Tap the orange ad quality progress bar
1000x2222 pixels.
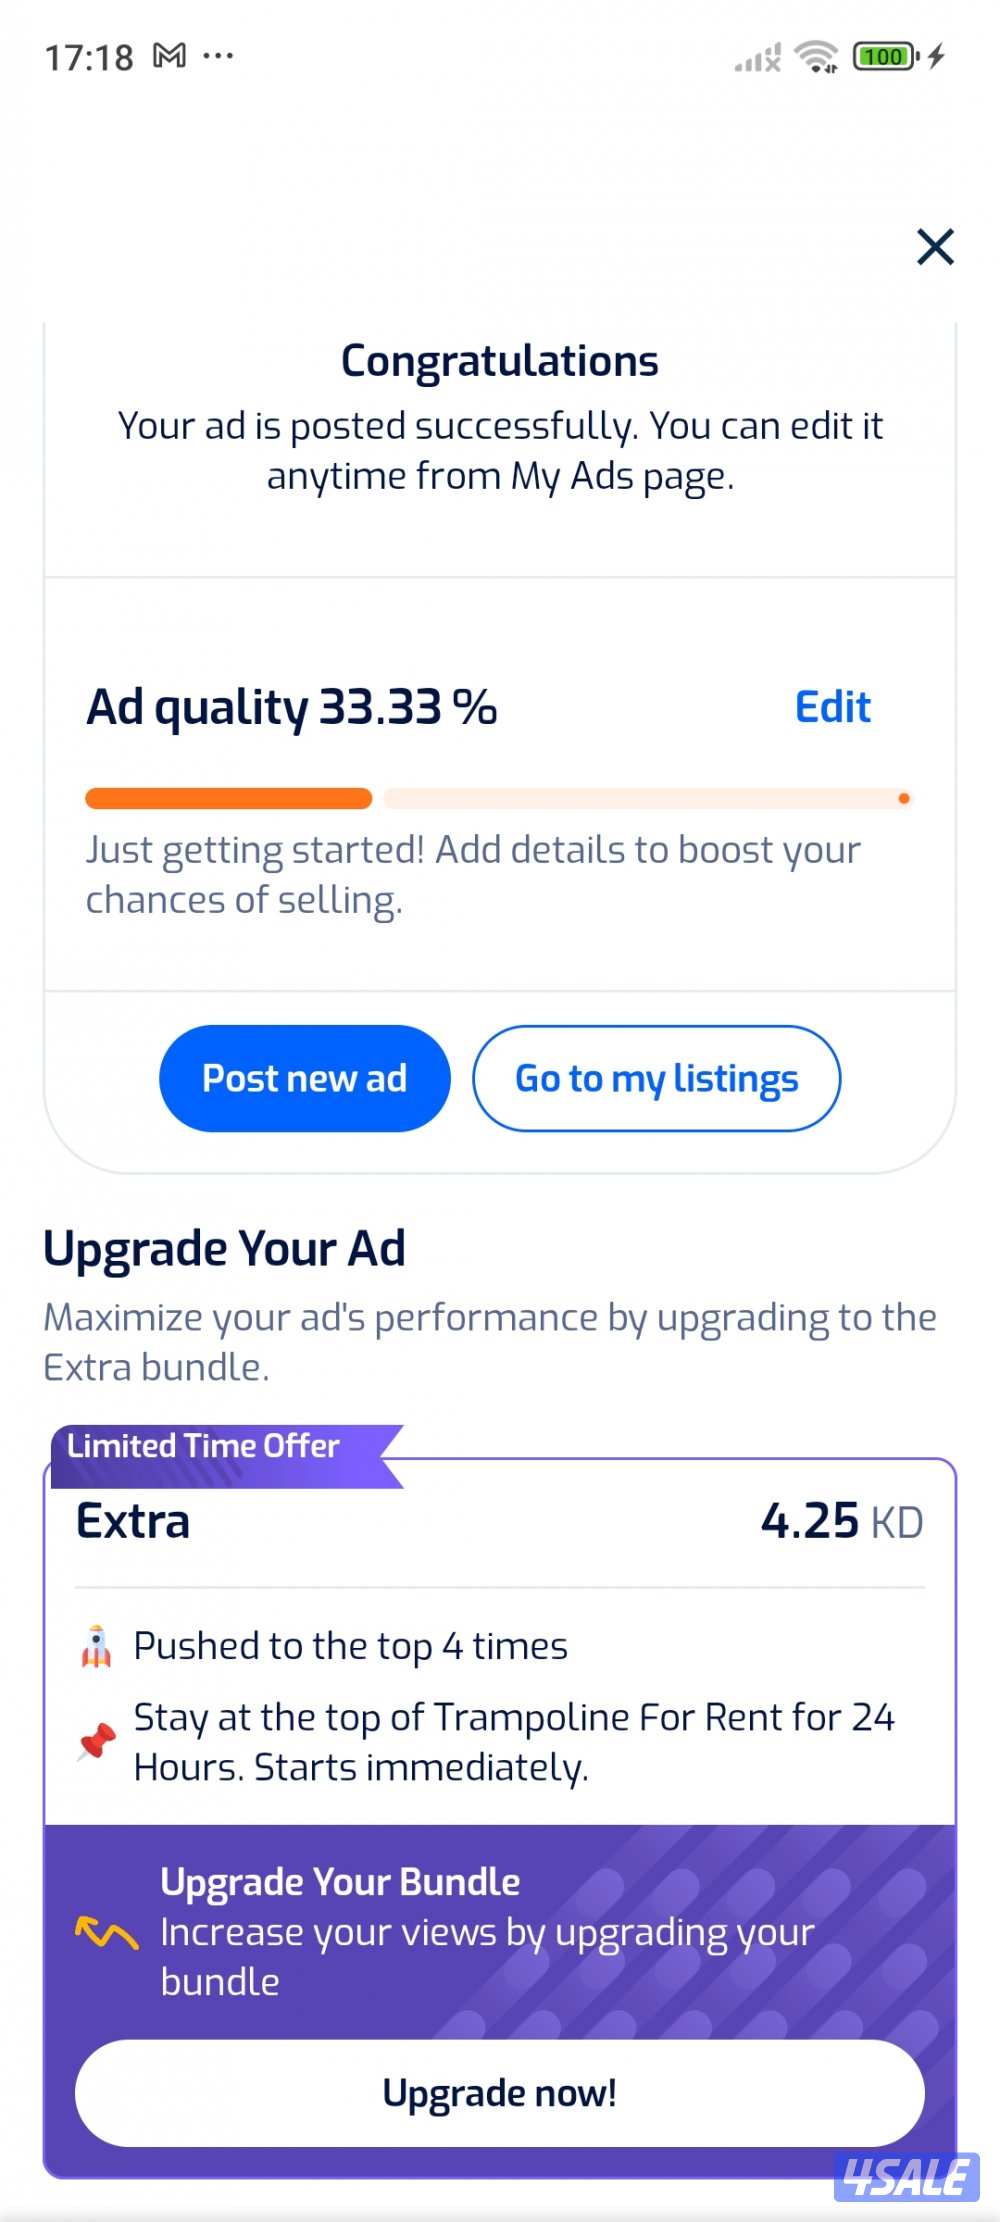(229, 798)
